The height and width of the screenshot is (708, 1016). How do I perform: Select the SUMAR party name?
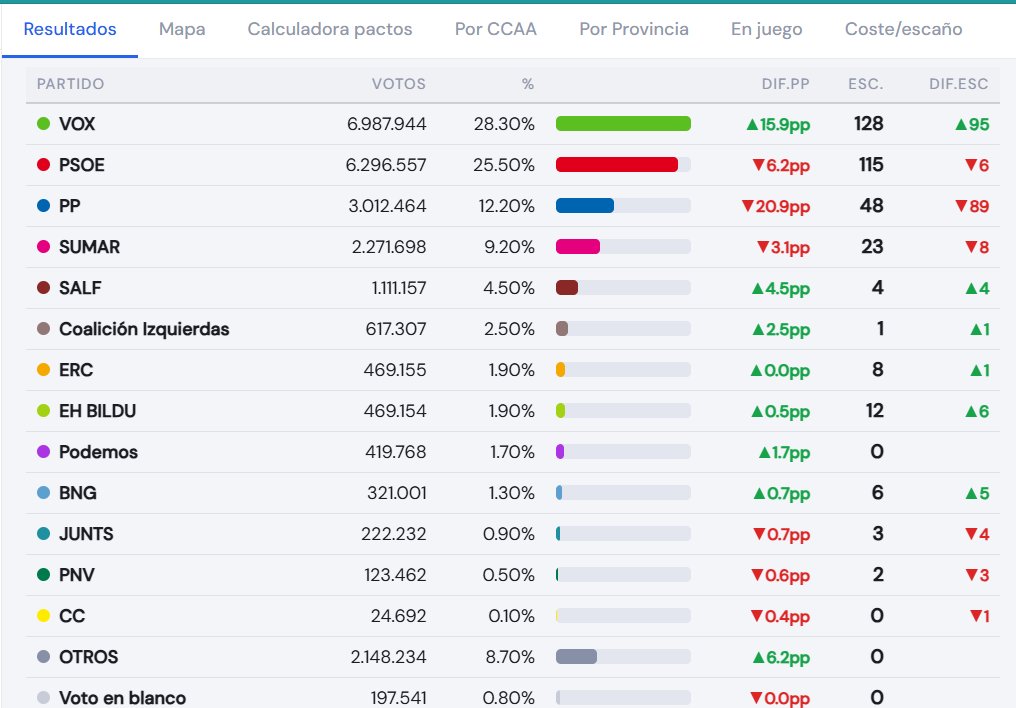pyautogui.click(x=89, y=247)
